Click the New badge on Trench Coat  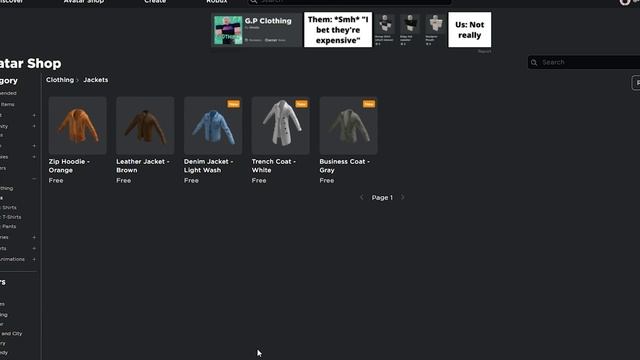pos(301,104)
